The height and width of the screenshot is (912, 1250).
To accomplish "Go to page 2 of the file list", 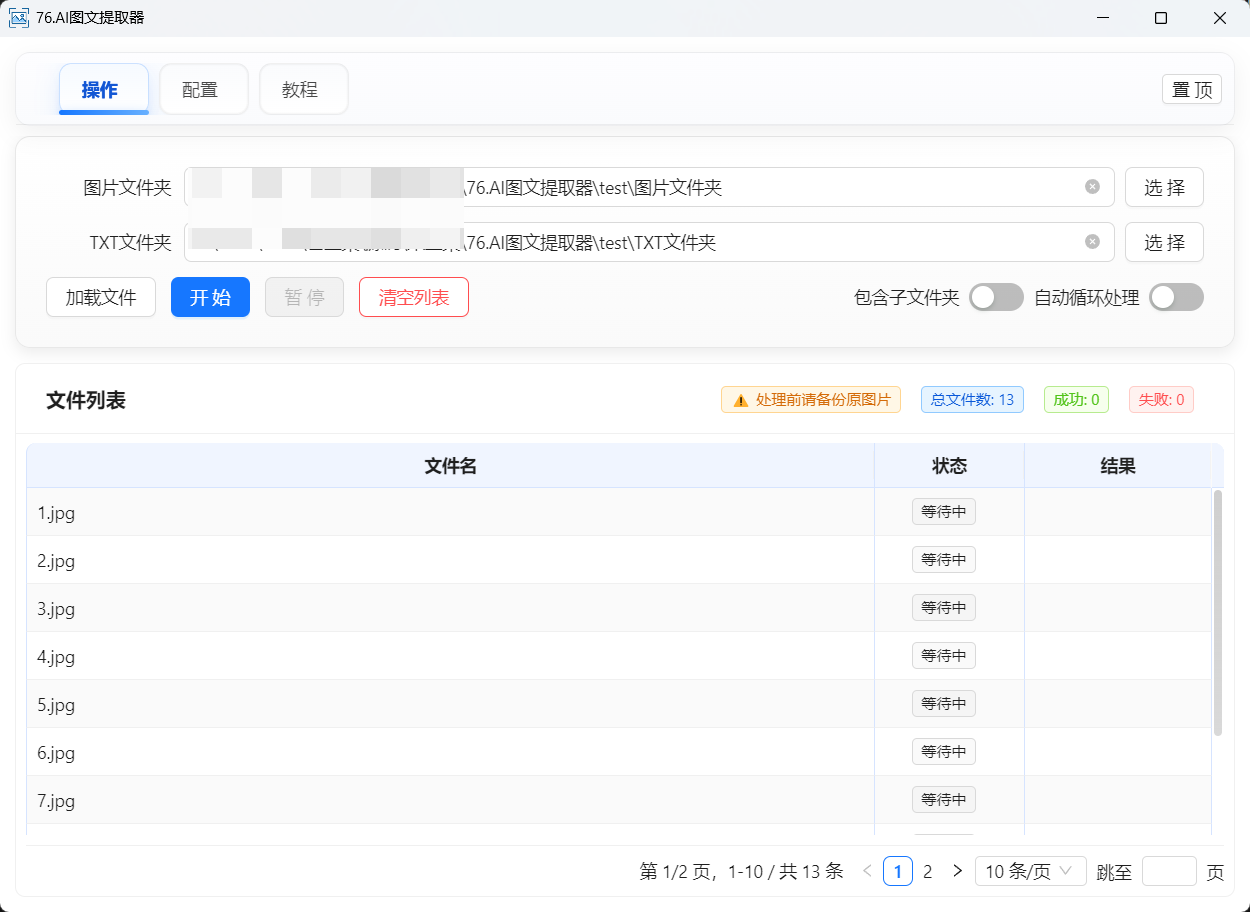I will pyautogui.click(x=928, y=871).
